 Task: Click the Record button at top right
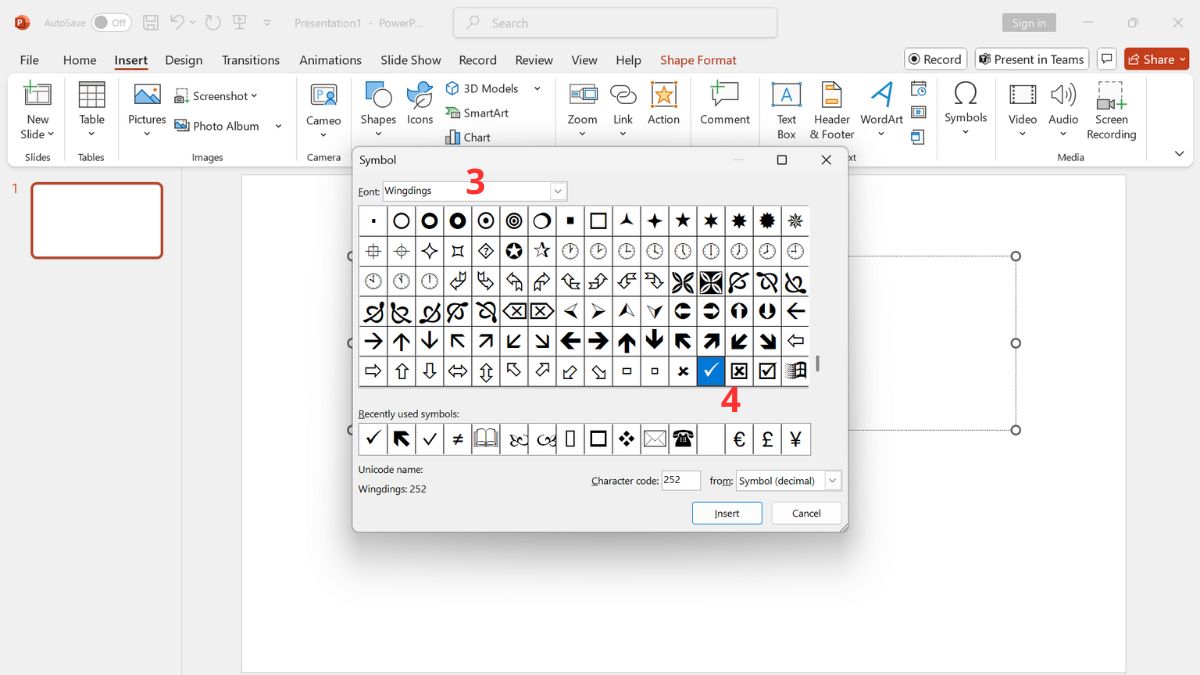[936, 59]
